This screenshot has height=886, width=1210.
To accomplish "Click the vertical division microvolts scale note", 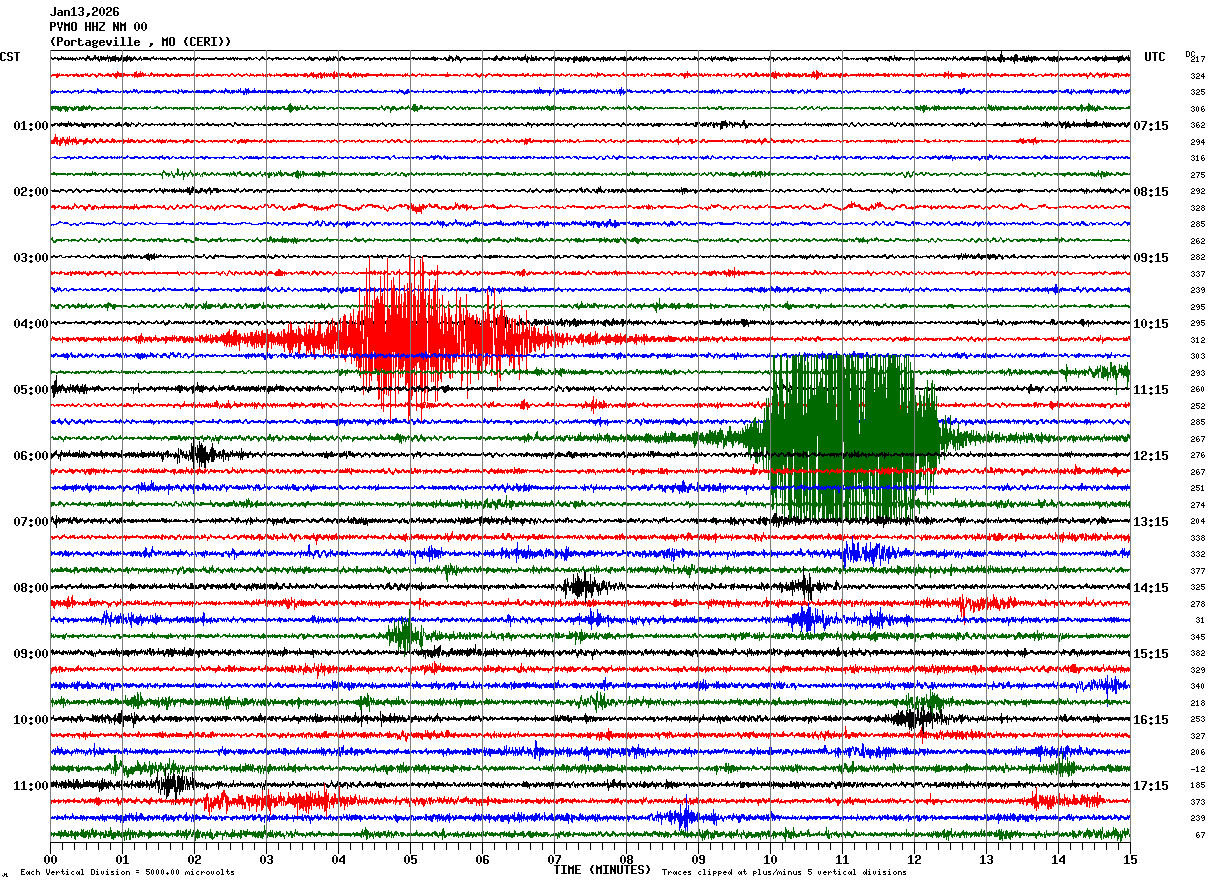I will tap(127, 872).
